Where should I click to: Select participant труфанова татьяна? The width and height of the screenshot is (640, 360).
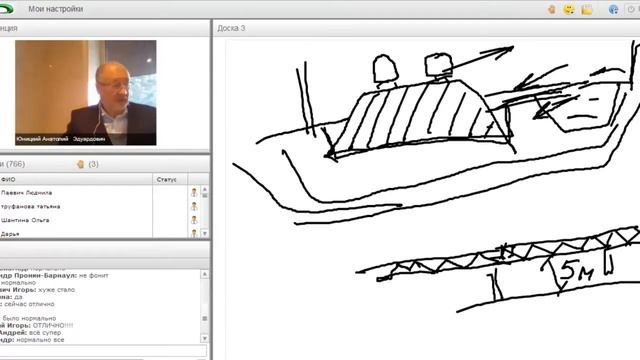31,207
